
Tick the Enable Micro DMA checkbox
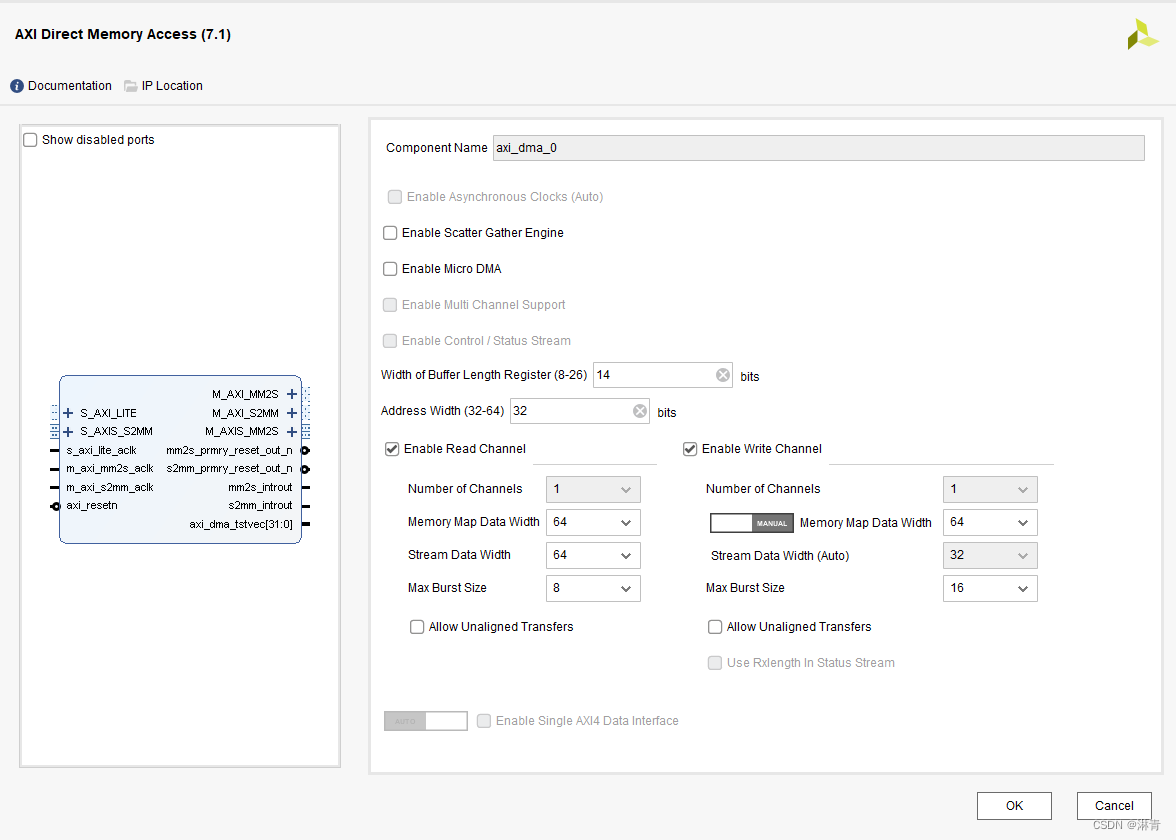tap(390, 269)
